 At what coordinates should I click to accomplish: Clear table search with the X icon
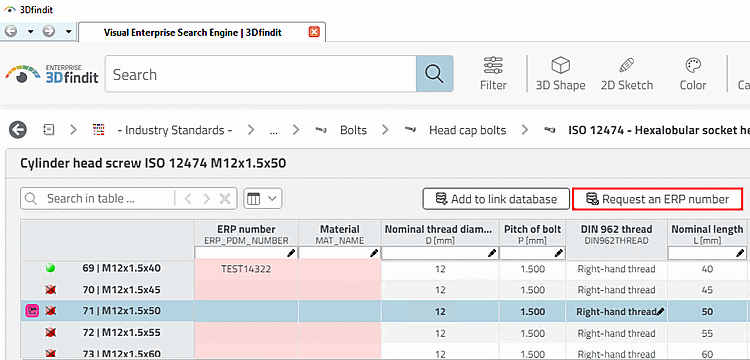point(225,198)
